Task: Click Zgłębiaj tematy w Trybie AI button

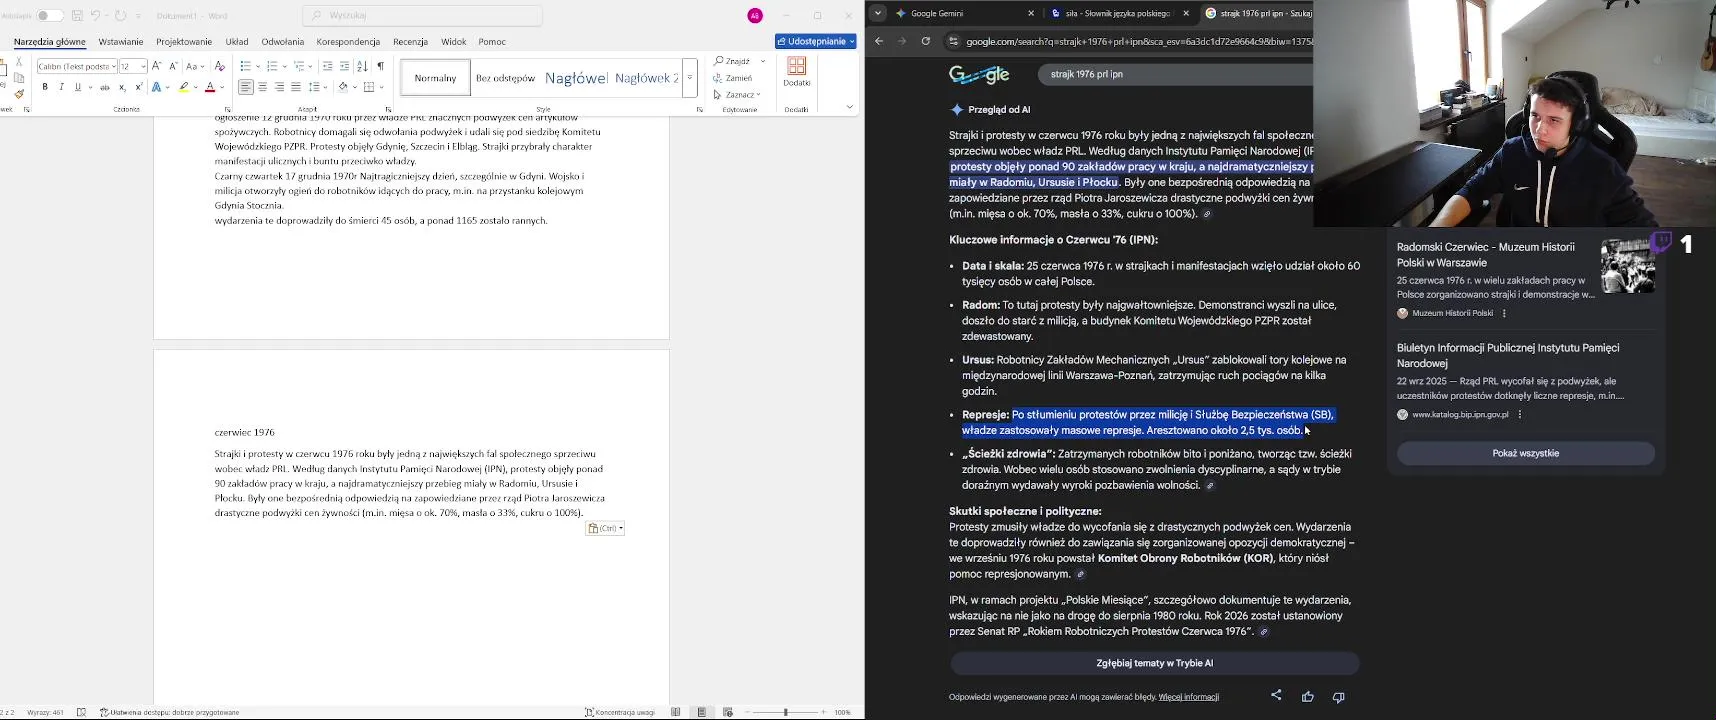Action: pyautogui.click(x=1154, y=663)
